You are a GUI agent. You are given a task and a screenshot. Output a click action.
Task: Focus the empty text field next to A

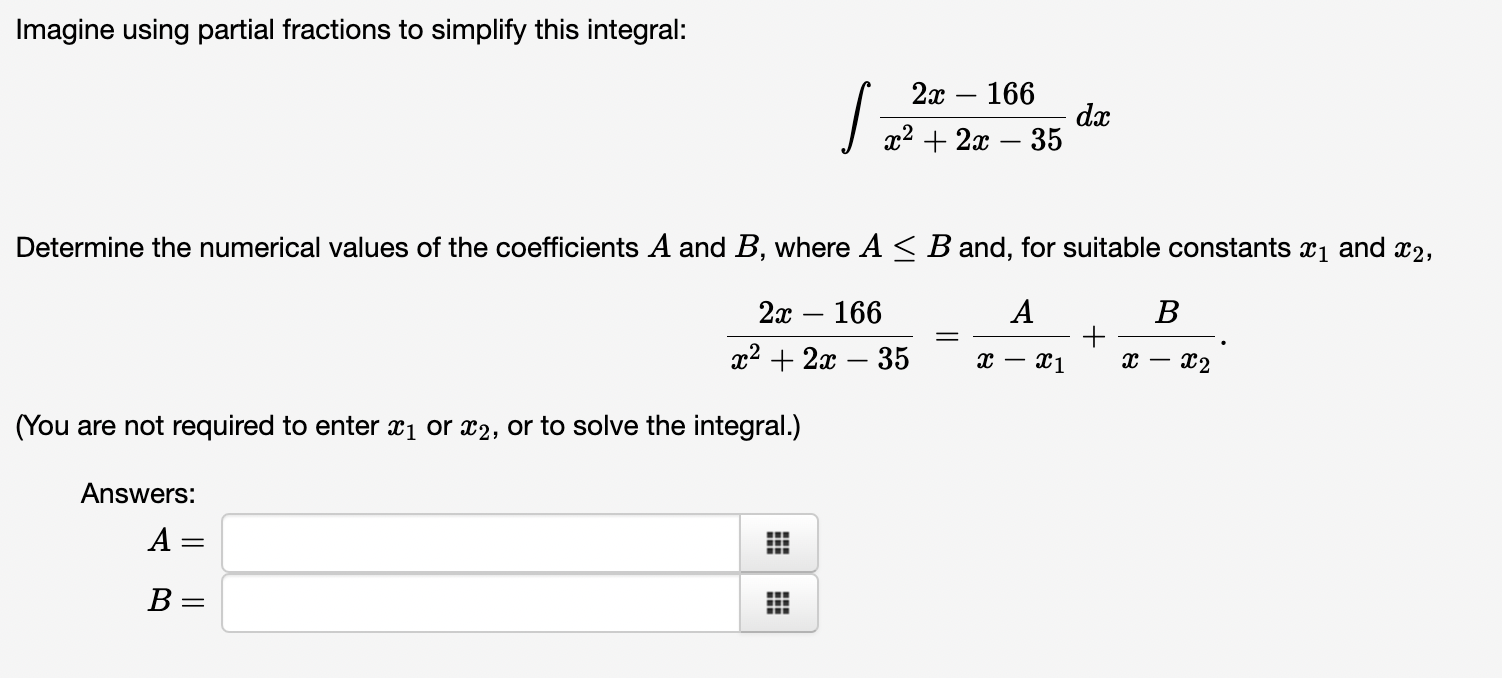(480, 543)
